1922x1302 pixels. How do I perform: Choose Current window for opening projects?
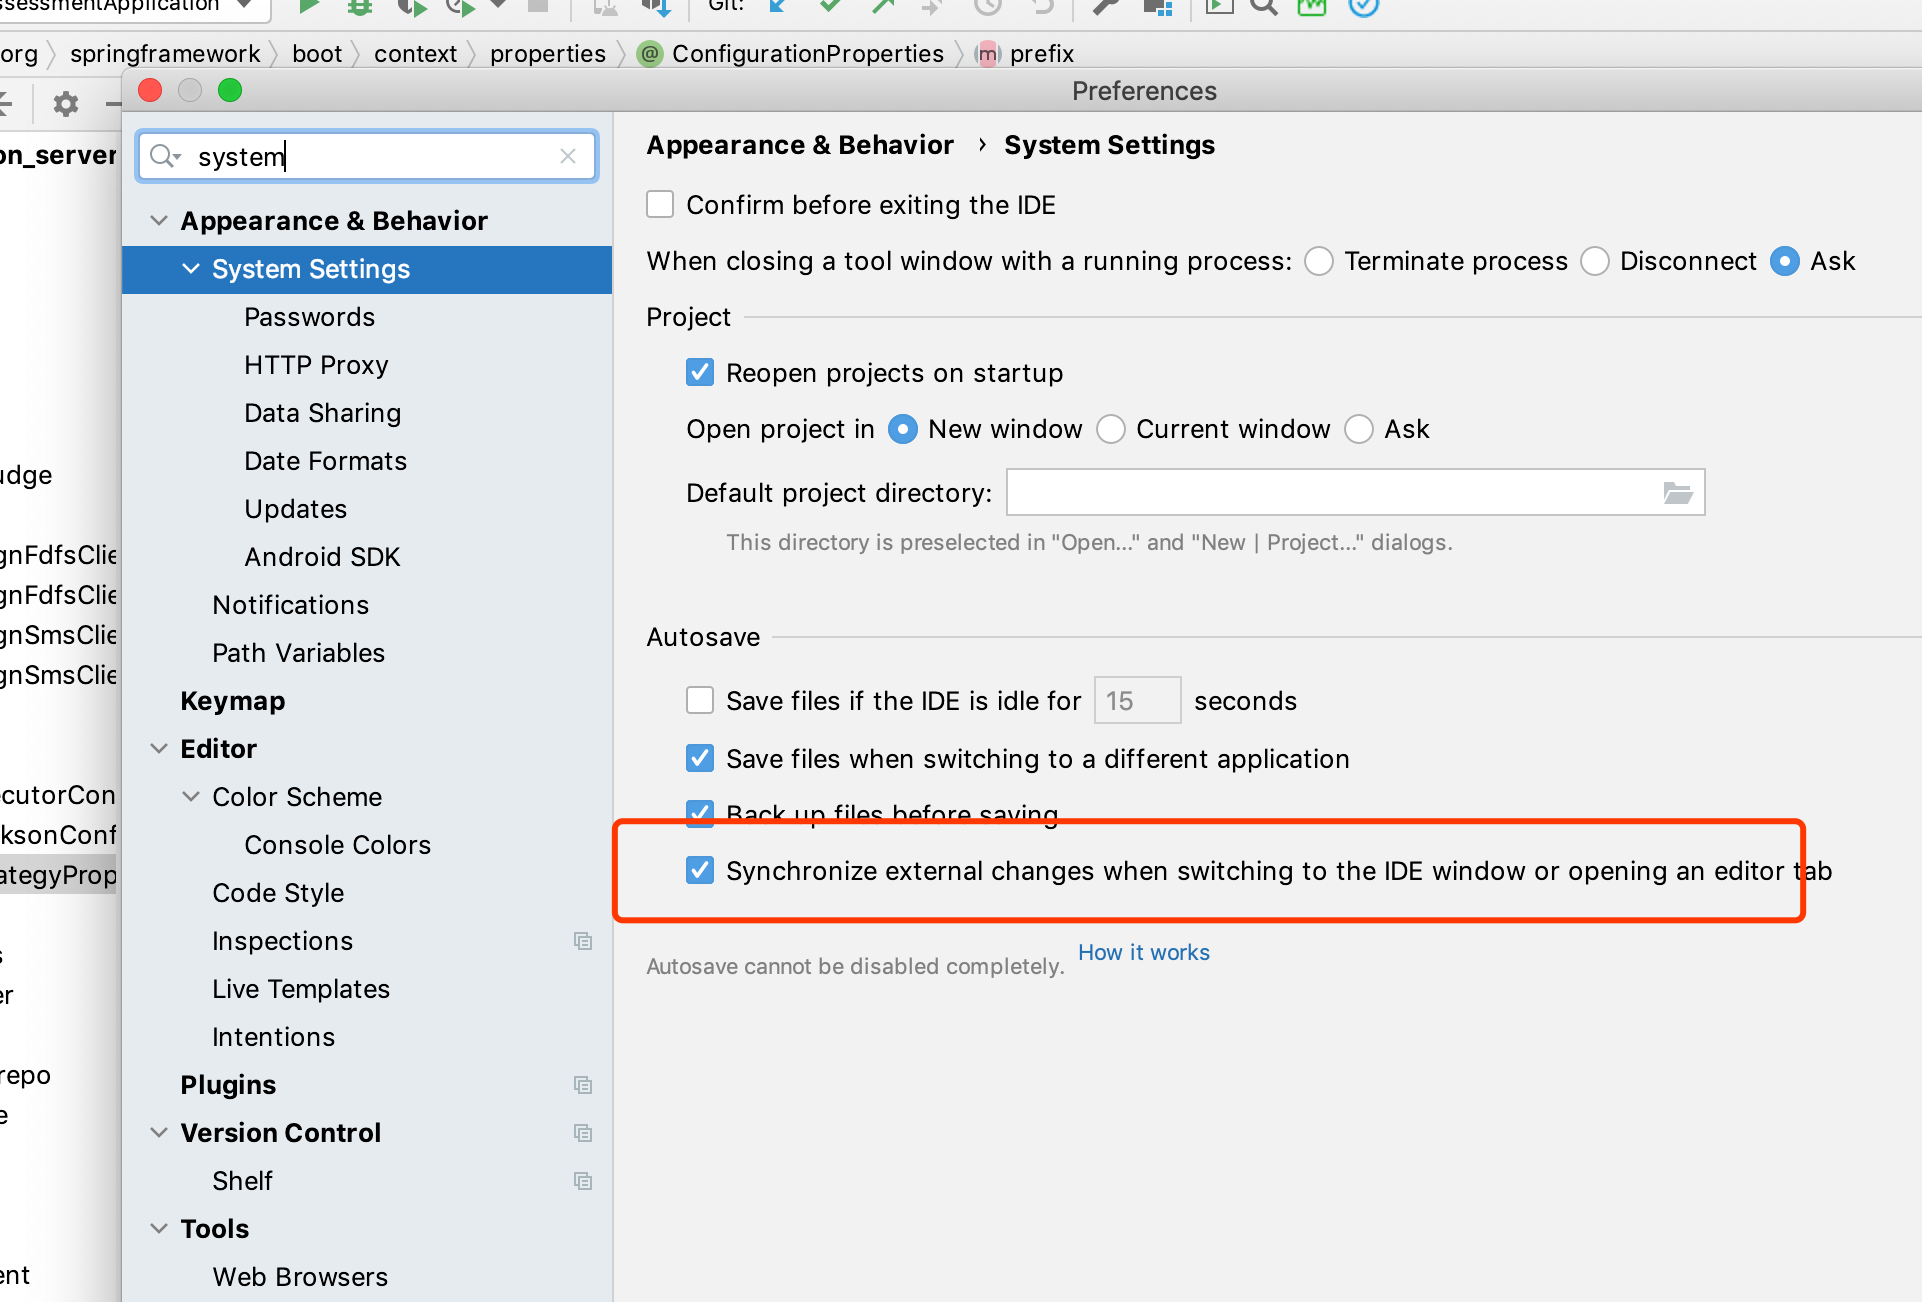(1111, 430)
